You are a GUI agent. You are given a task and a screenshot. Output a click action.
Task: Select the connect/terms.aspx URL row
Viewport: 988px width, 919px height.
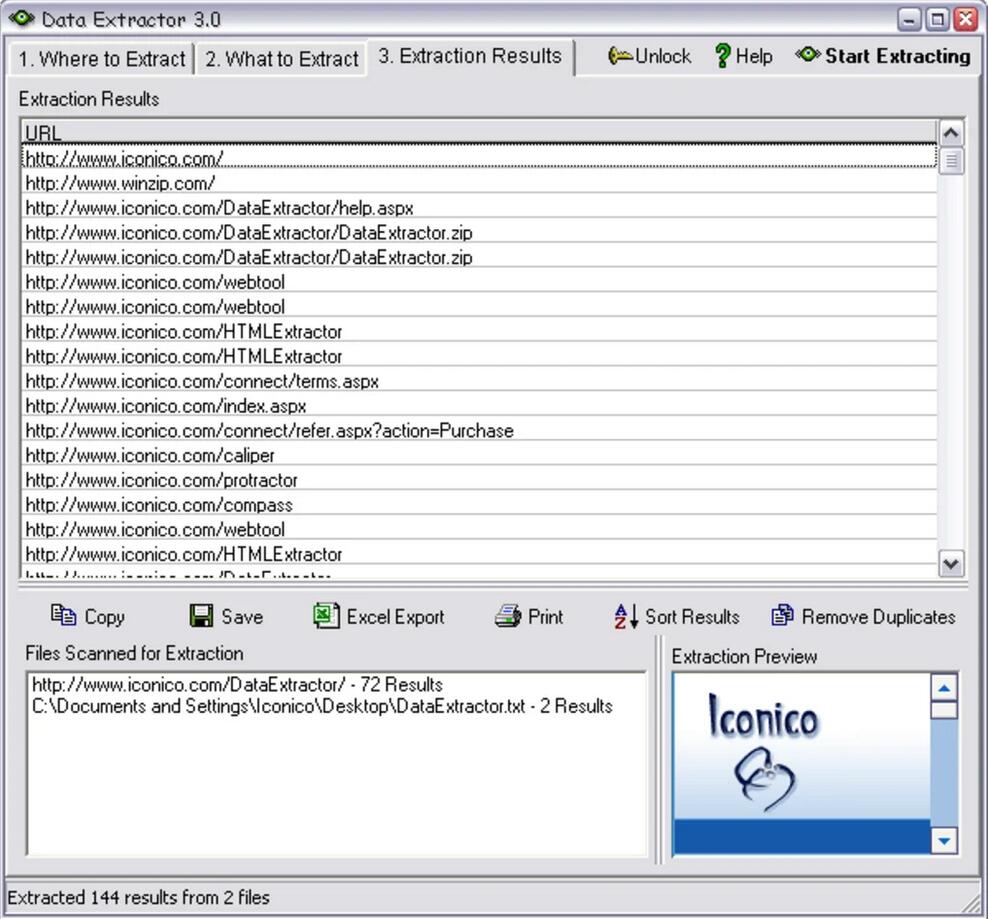click(479, 381)
